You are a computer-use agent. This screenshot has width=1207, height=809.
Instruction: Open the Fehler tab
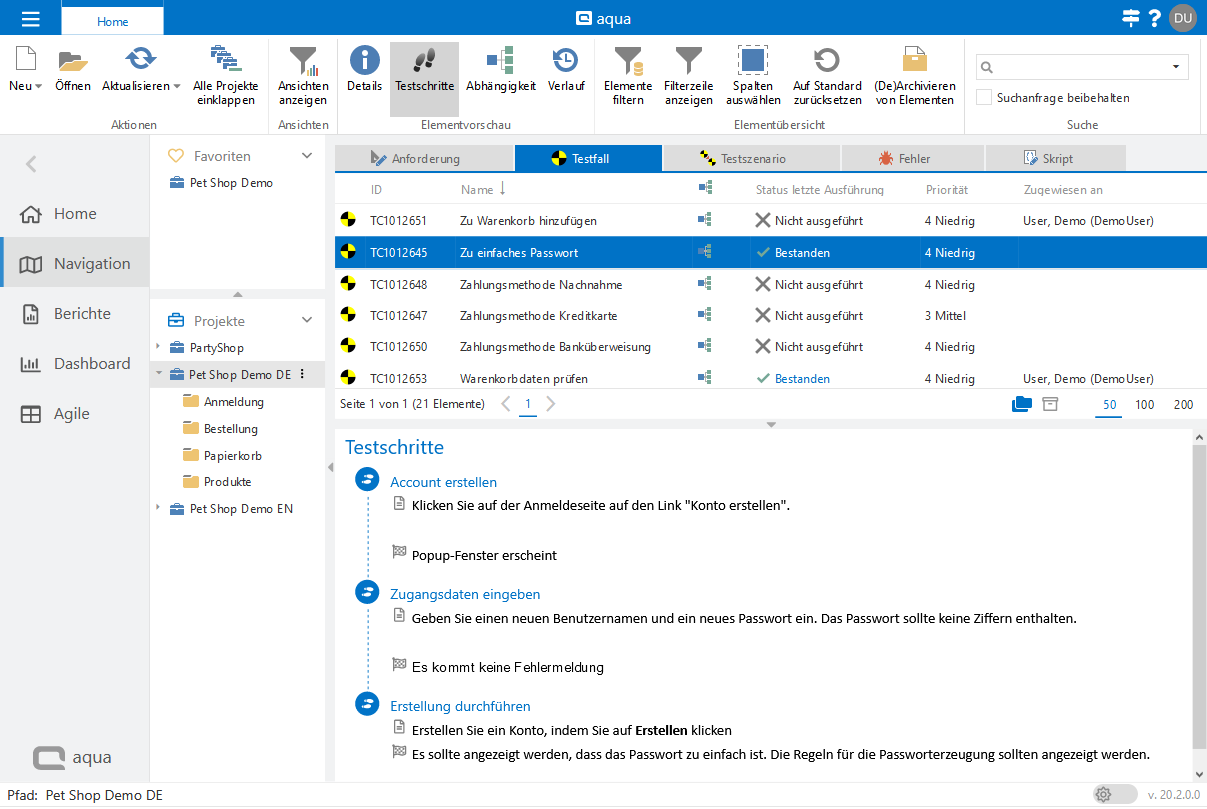913,158
